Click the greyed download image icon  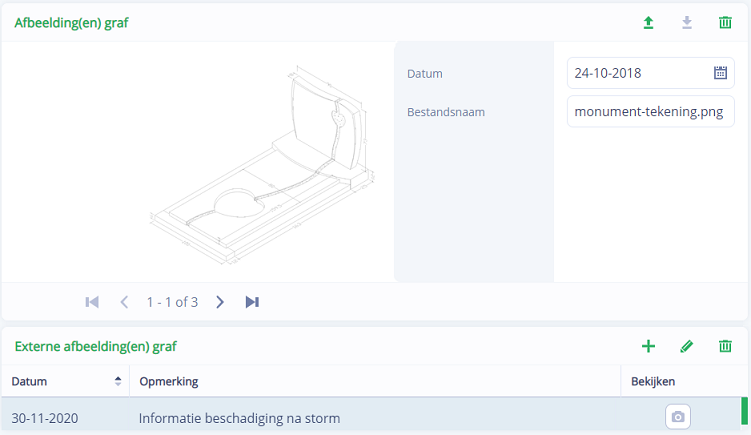pyautogui.click(x=687, y=23)
